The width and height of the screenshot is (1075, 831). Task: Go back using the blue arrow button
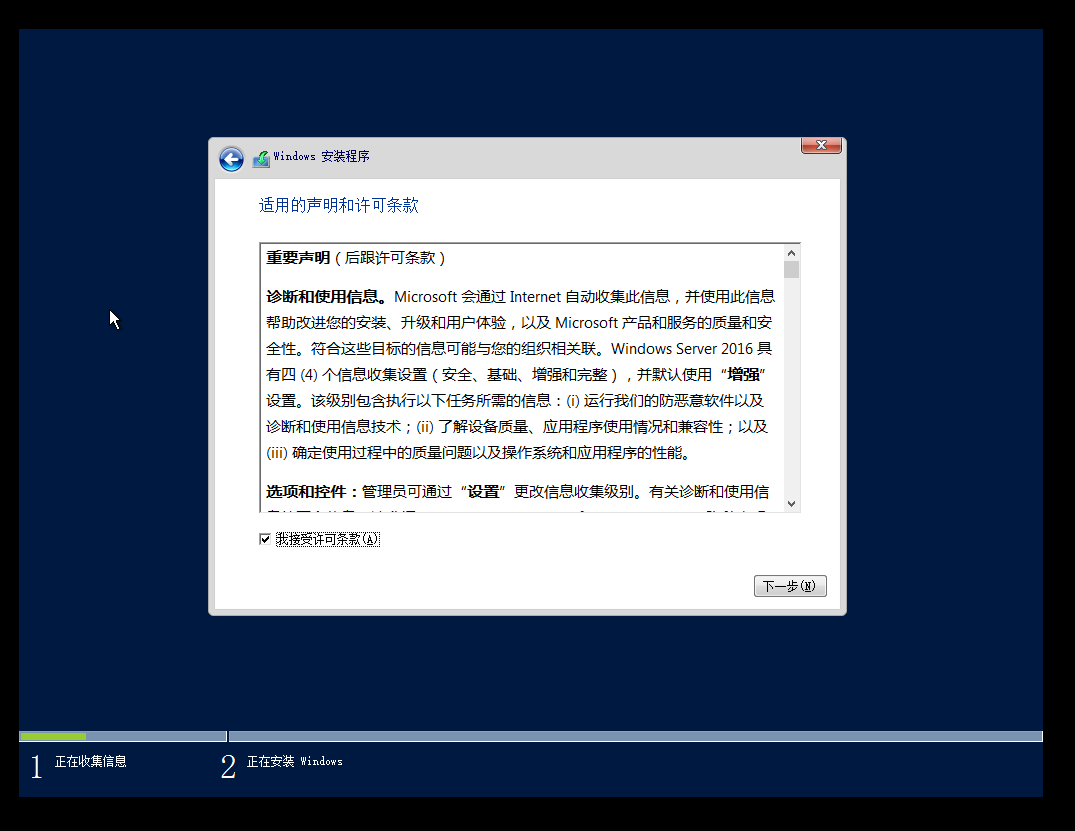coord(231,159)
